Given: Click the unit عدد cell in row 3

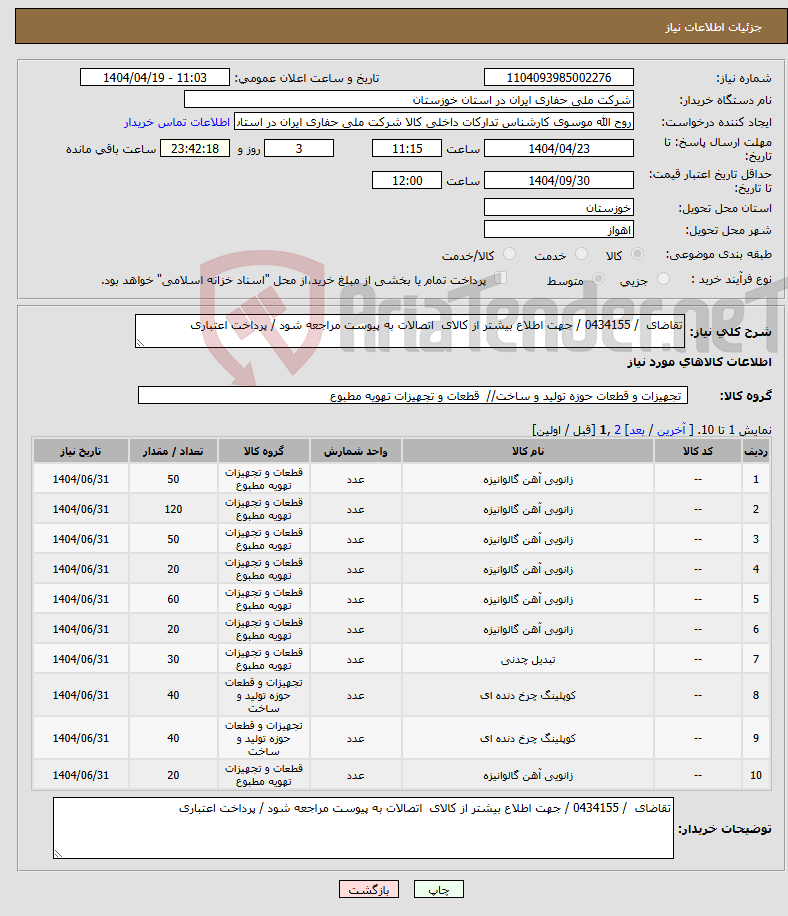Looking at the screenshot, I should click(x=356, y=539).
